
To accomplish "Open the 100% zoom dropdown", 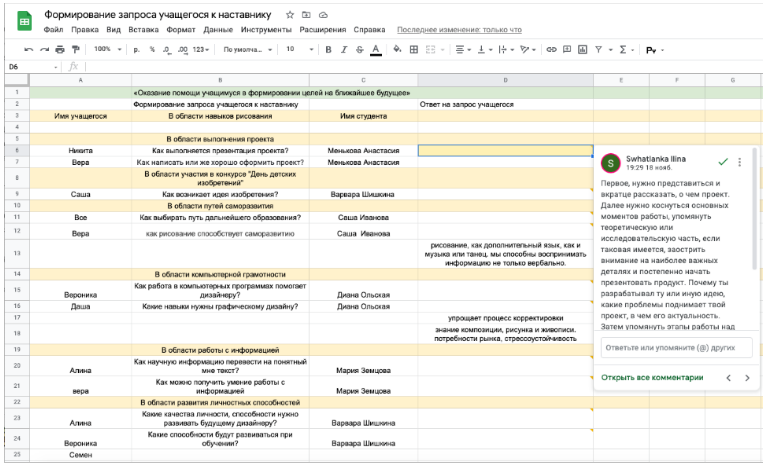I will (x=106, y=49).
